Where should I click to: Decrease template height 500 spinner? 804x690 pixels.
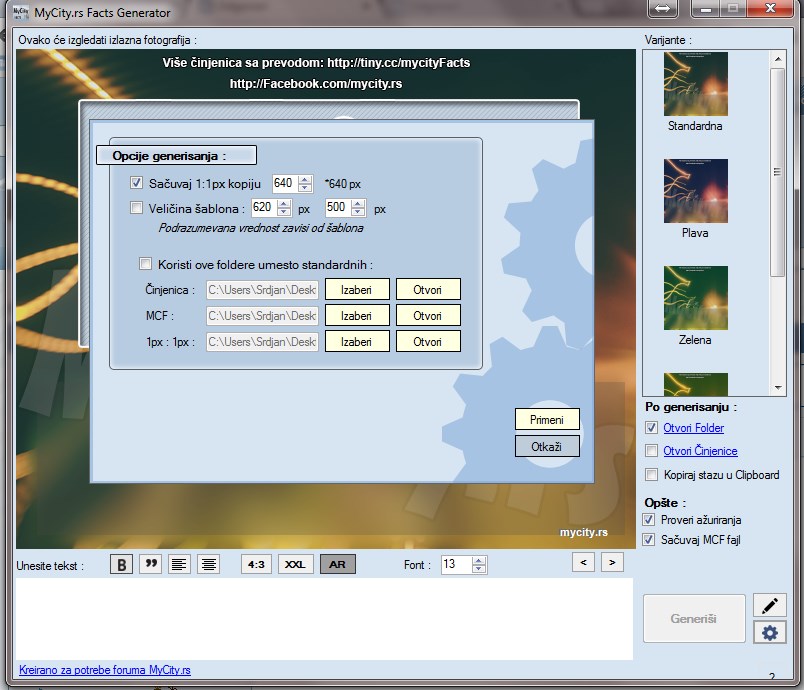tap(358, 212)
